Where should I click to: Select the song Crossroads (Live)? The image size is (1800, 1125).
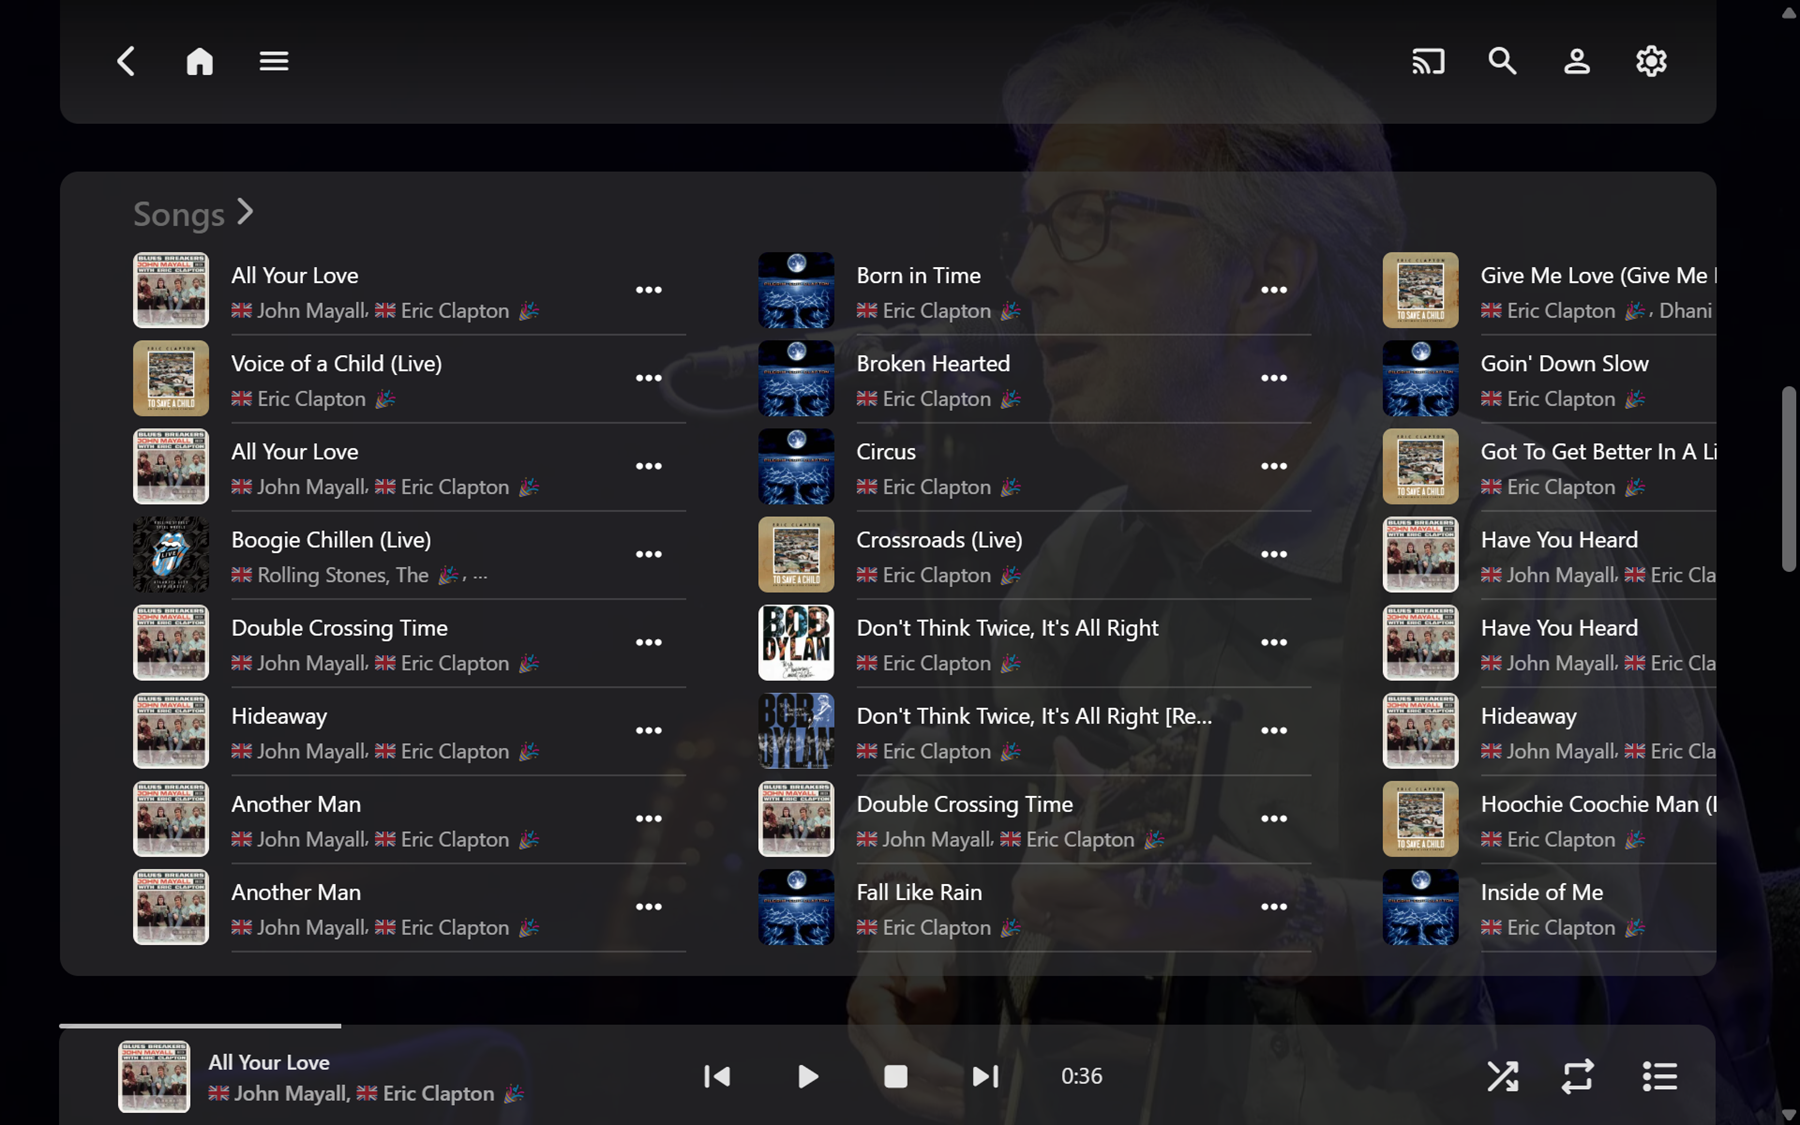click(939, 540)
